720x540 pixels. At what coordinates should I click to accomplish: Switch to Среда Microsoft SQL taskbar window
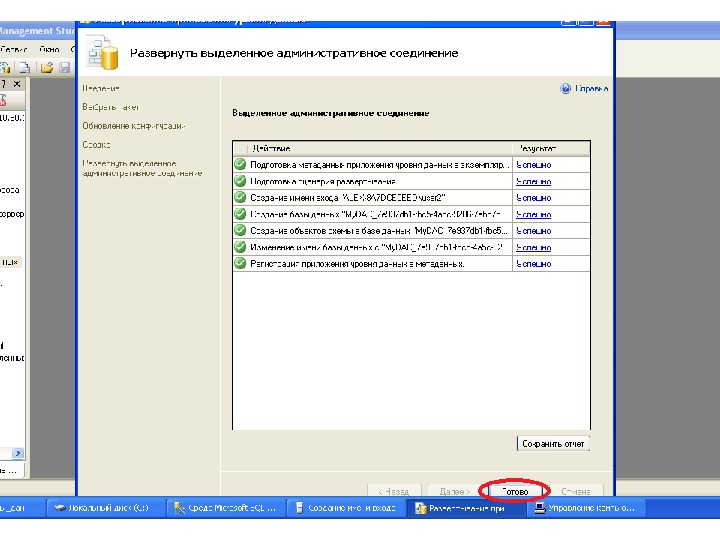tap(226, 508)
